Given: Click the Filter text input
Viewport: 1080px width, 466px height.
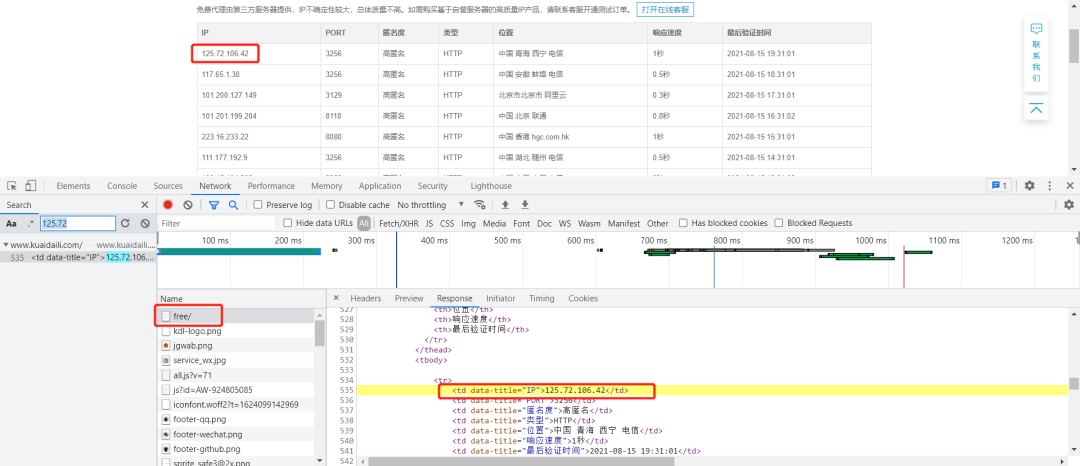Looking at the screenshot, I should [x=217, y=224].
